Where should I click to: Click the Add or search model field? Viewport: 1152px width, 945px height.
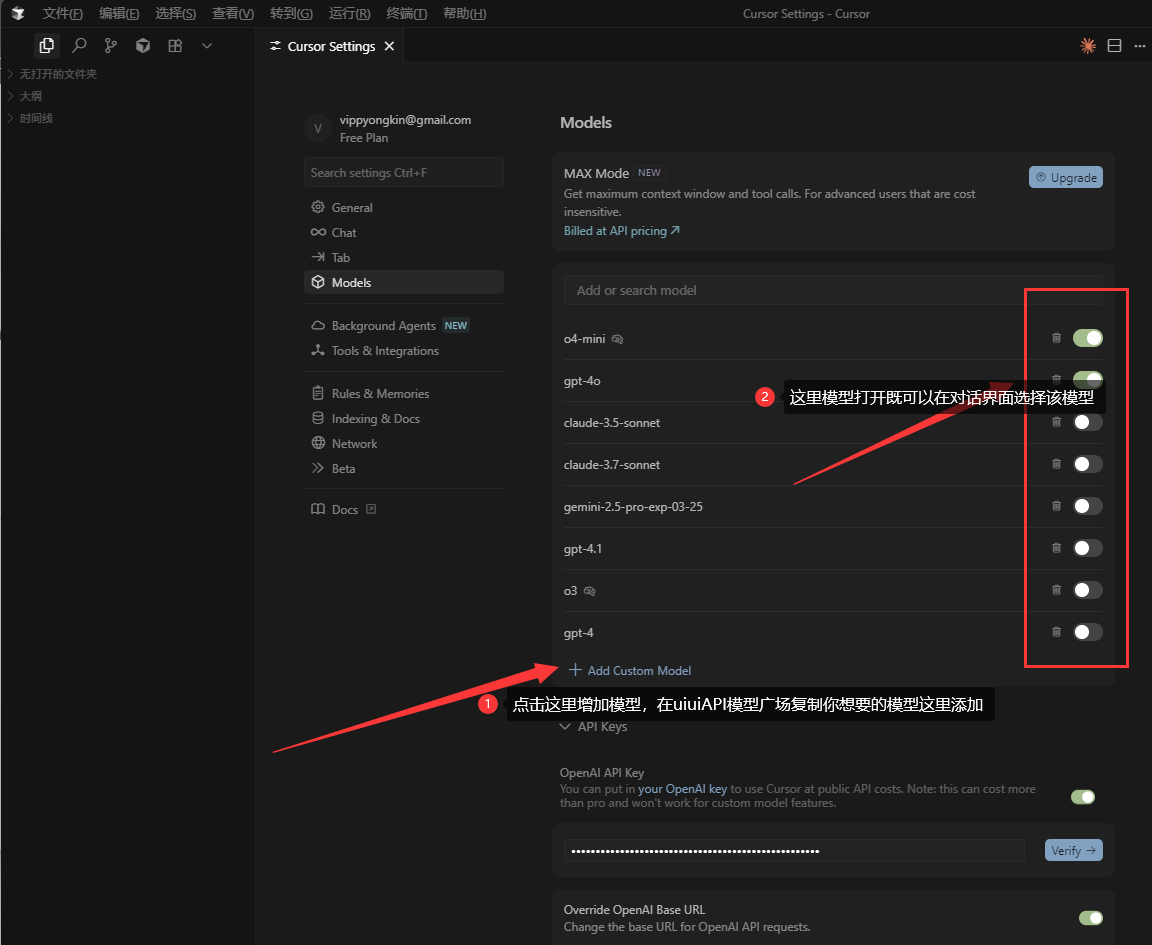coord(833,290)
